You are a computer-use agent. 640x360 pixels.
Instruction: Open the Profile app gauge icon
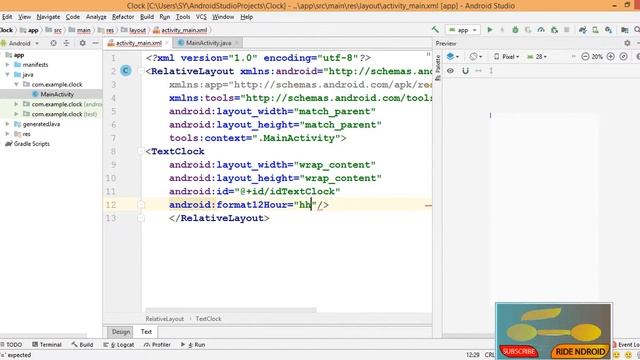[541, 30]
